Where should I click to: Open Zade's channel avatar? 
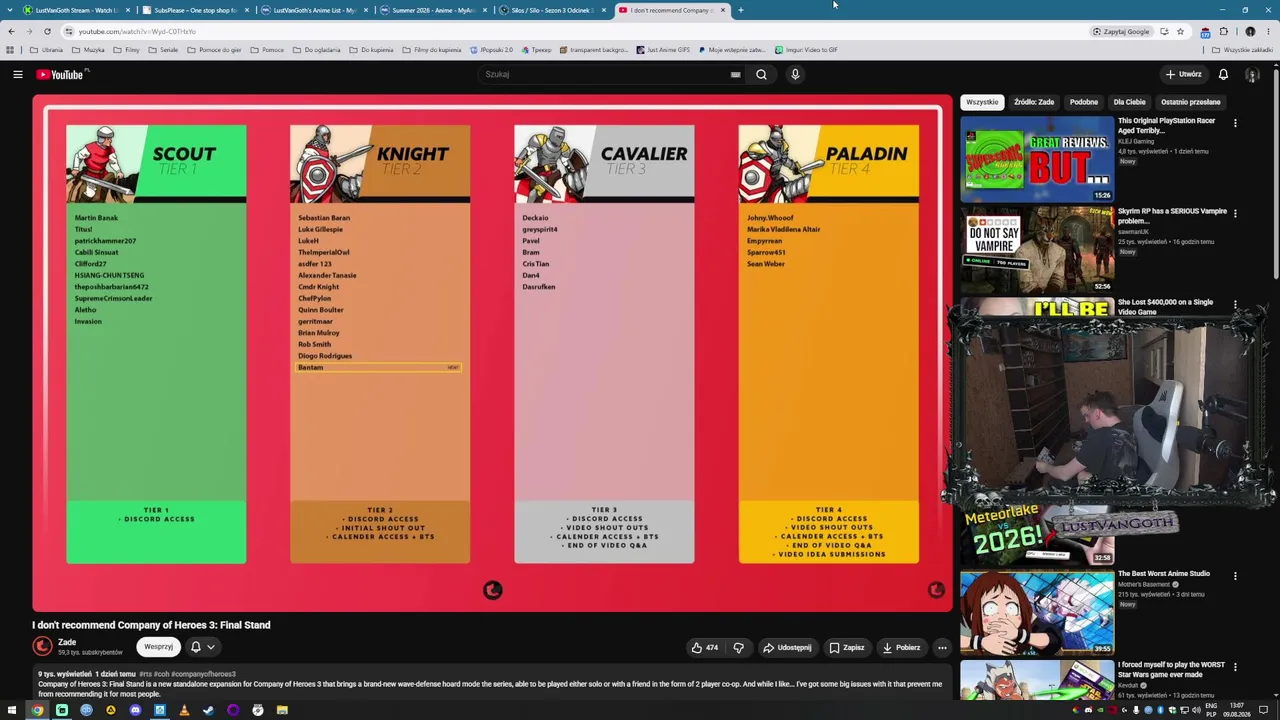click(42, 647)
